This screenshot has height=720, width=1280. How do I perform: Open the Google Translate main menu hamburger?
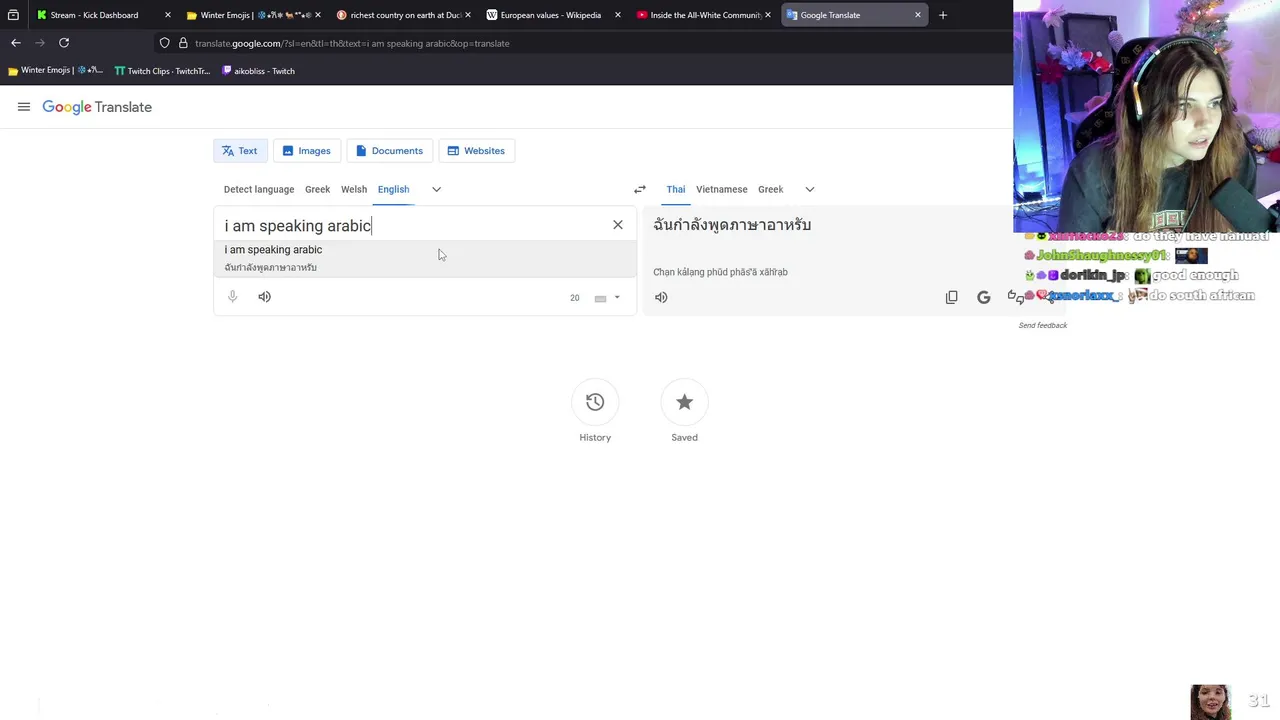point(24,107)
